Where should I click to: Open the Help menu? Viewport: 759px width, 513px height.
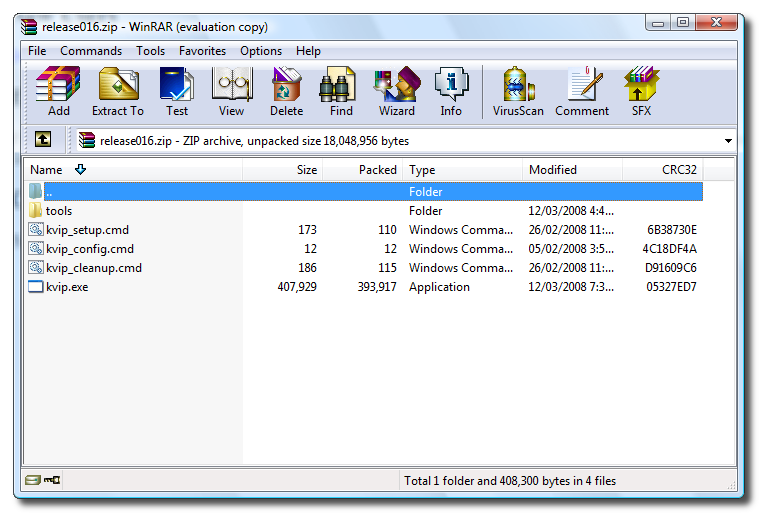coord(308,51)
